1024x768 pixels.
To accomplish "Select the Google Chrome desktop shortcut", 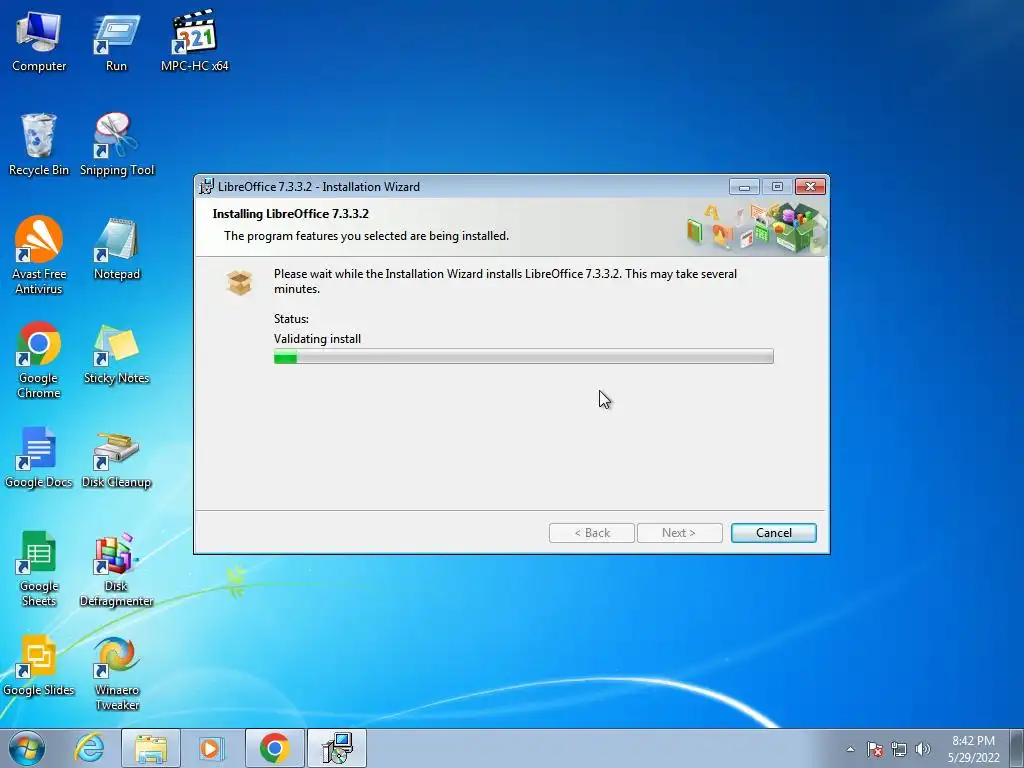I will click(39, 360).
